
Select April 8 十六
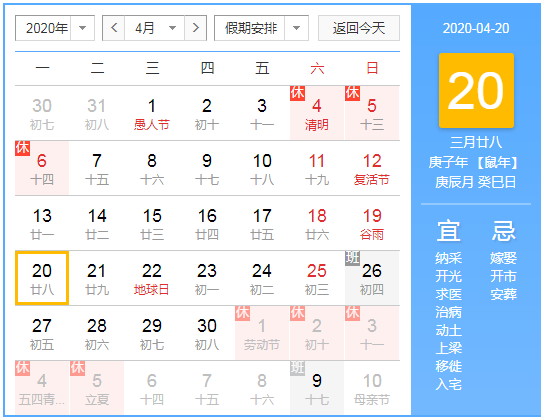(x=152, y=168)
